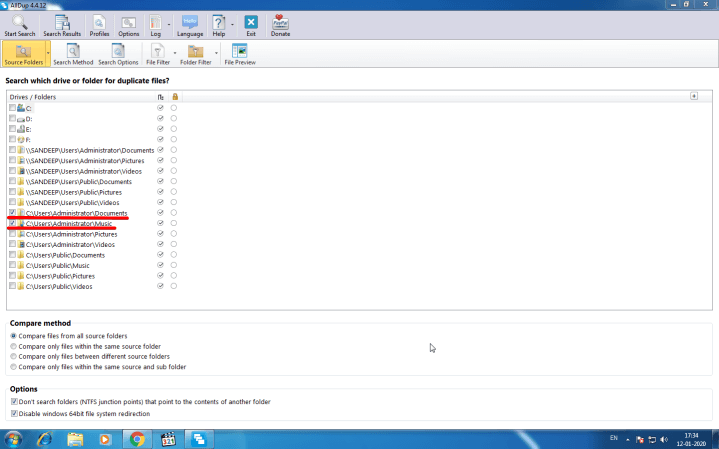Viewport: 719px width, 449px height.
Task: Open the AllDup taskbar icon
Action: (x=199, y=439)
